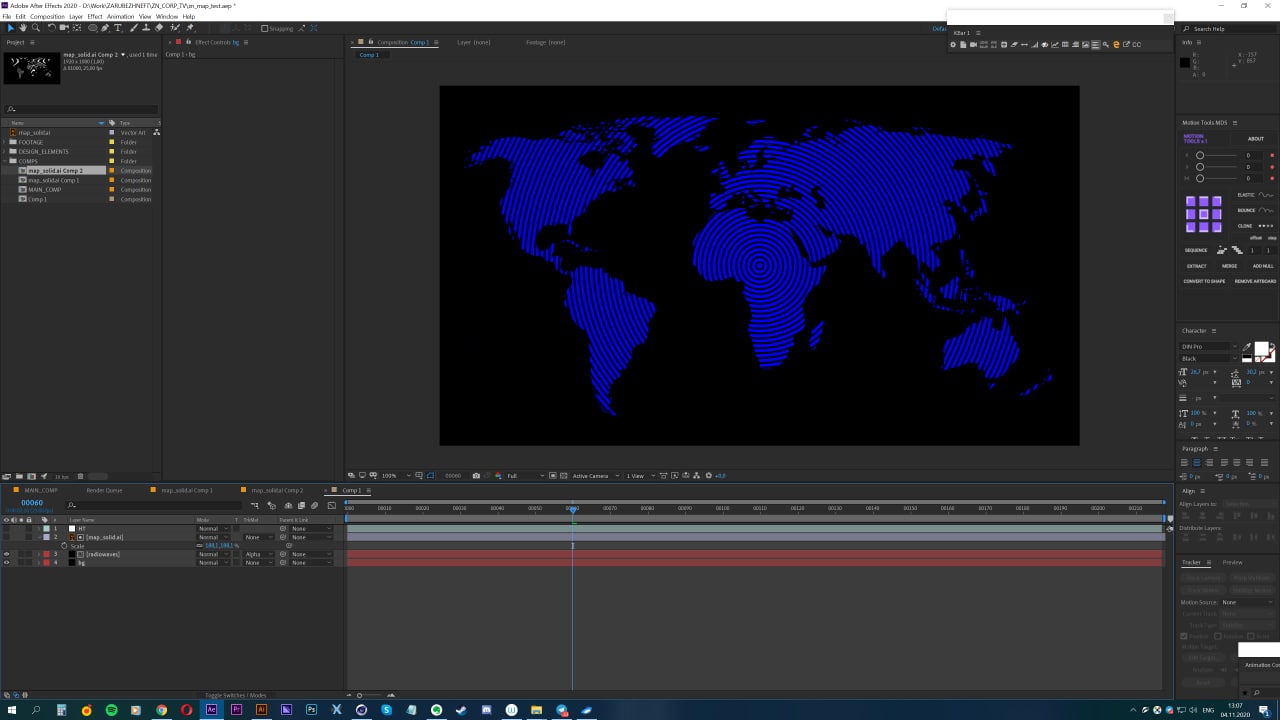This screenshot has width=1280, height=720.
Task: Hide the bg layer with its eye icon
Action: point(6,562)
